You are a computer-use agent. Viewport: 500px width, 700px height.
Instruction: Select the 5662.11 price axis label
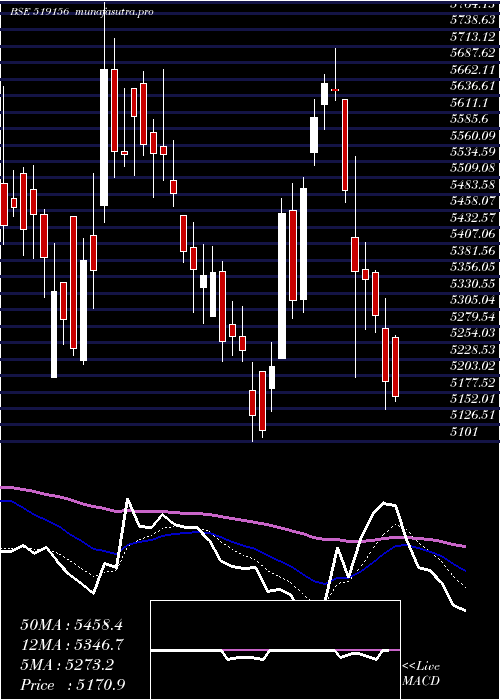pyautogui.click(x=473, y=69)
